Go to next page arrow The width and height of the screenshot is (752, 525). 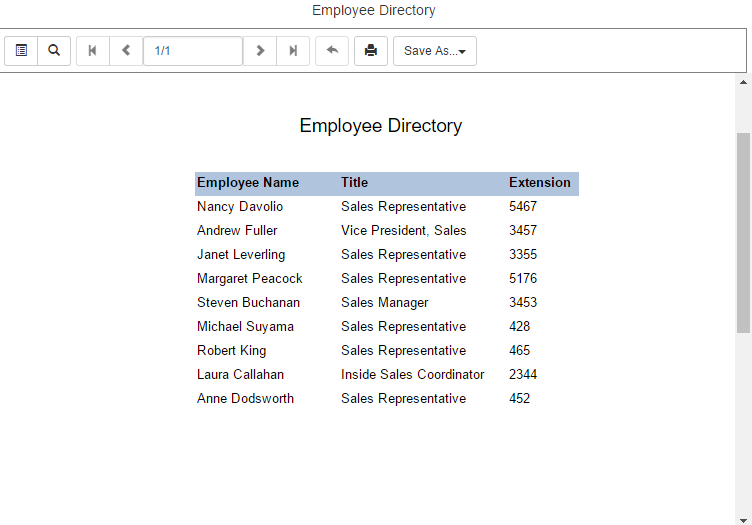click(260, 50)
